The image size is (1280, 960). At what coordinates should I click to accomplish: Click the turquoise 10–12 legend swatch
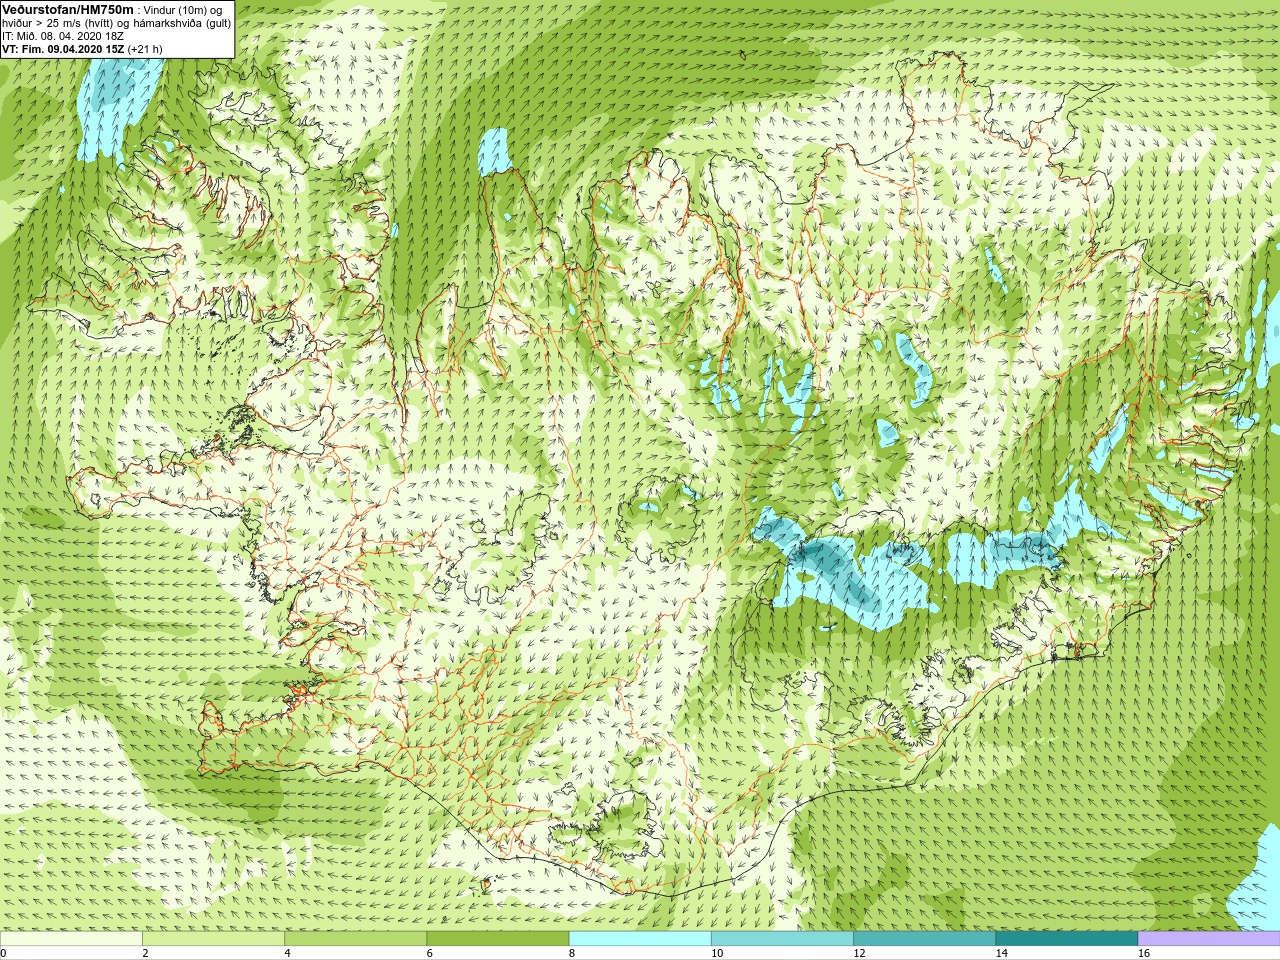[782, 939]
